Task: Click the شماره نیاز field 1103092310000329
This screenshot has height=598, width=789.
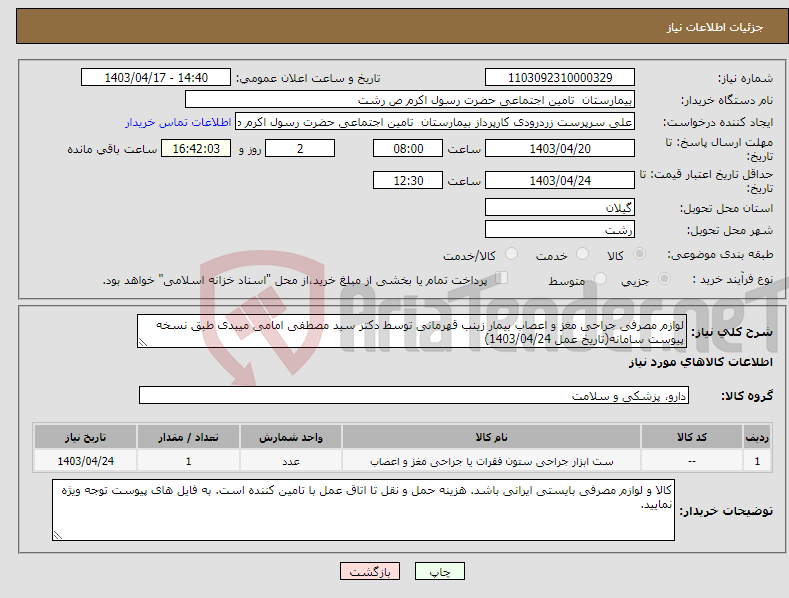Action: 560,78
